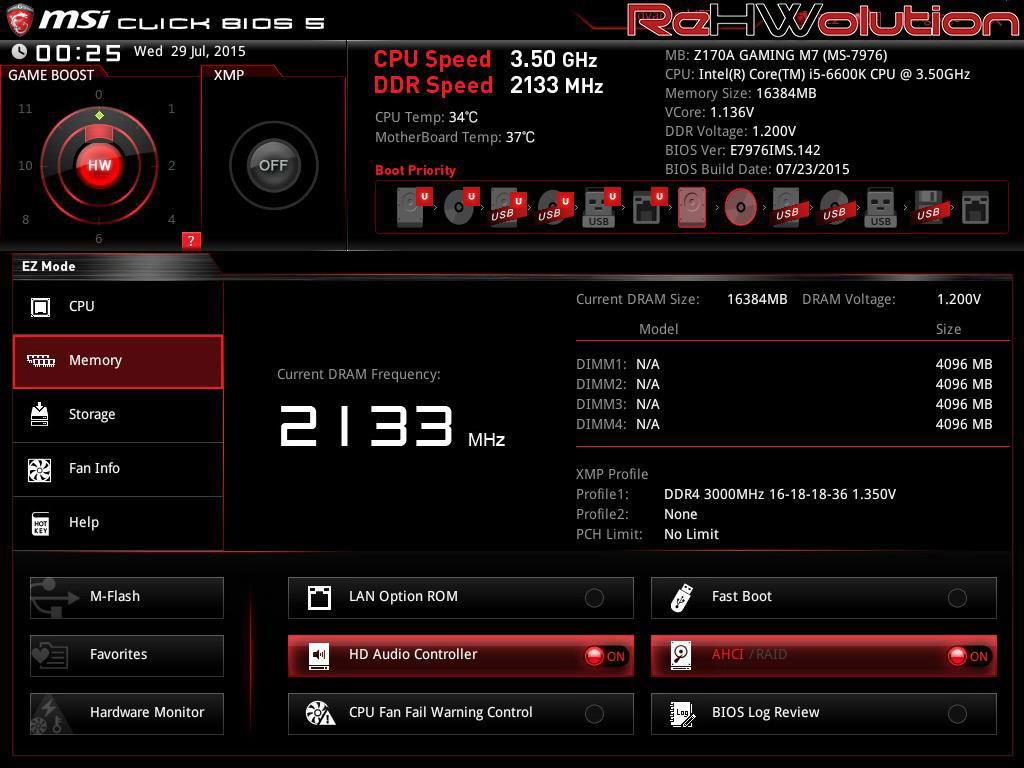Show the Fan Info section
Screen dimensions: 1024x768
coord(118,469)
